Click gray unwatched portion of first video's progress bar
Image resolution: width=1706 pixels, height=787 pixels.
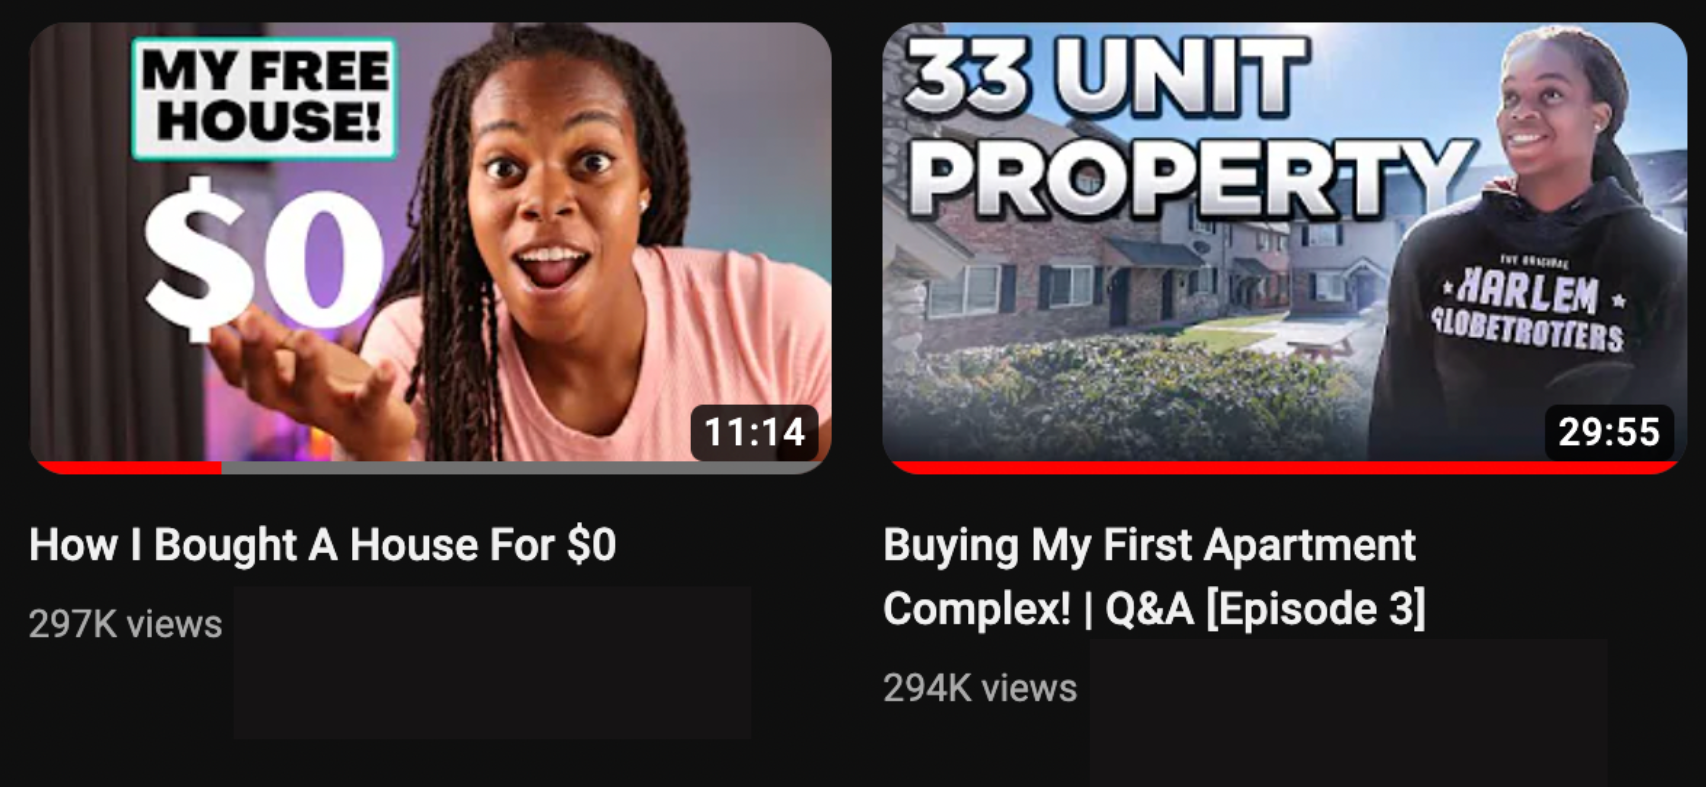[525, 468]
